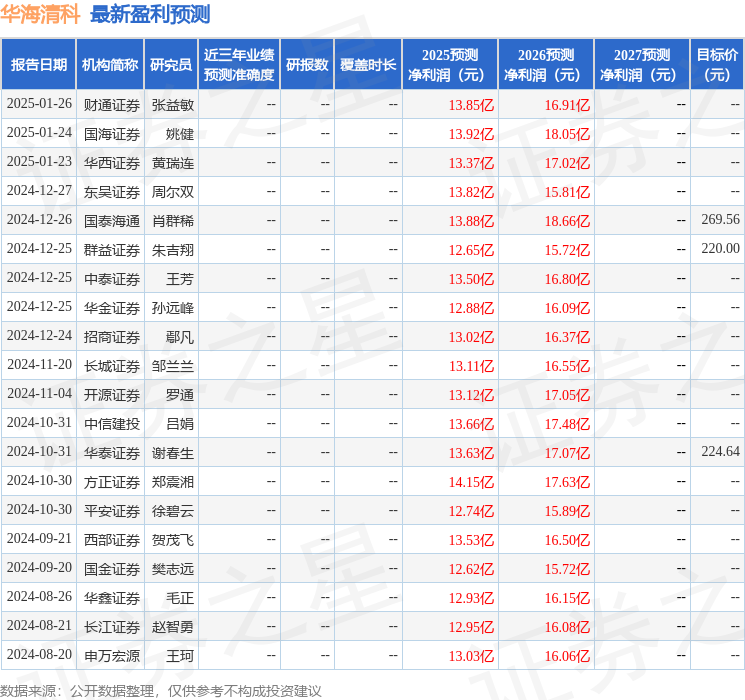
Task: Click the 2027预测净利润 column header
Action: coord(642,64)
